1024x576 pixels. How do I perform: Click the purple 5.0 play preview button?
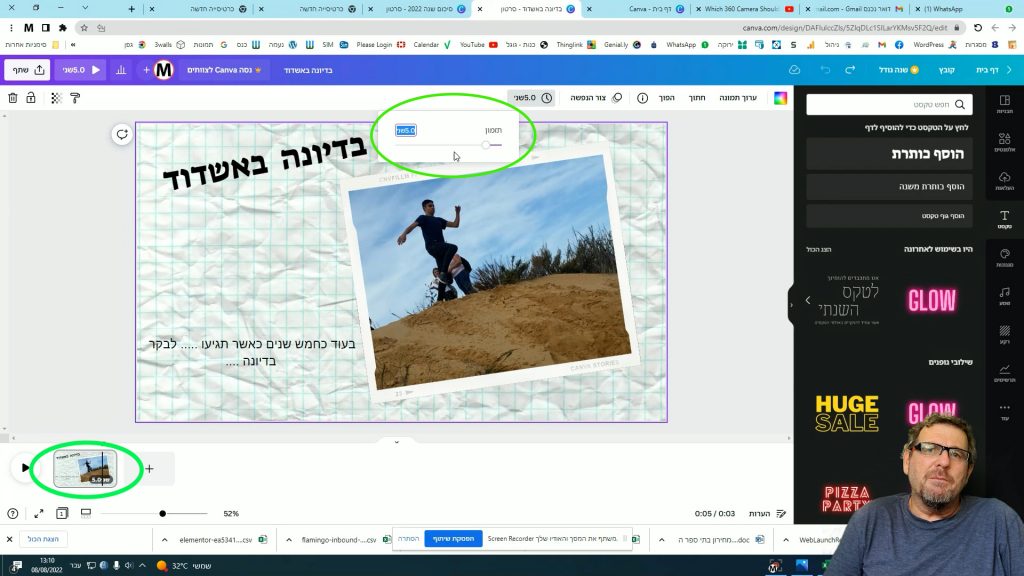[82, 70]
